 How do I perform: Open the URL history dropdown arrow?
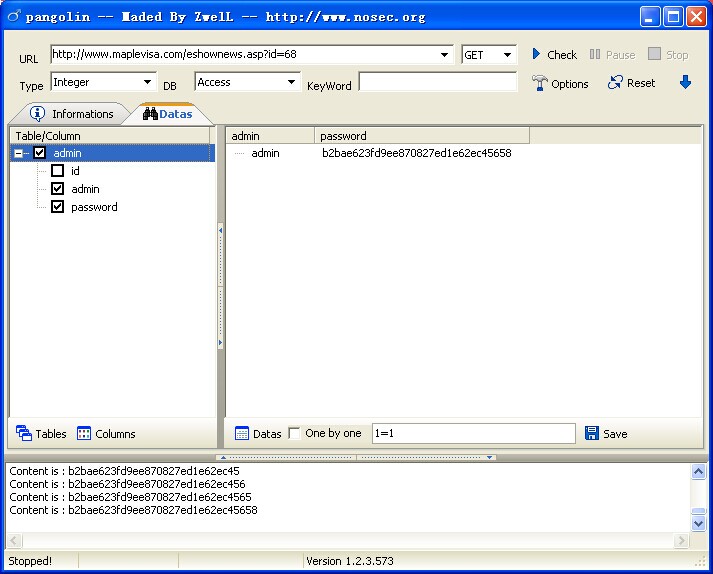(x=444, y=55)
